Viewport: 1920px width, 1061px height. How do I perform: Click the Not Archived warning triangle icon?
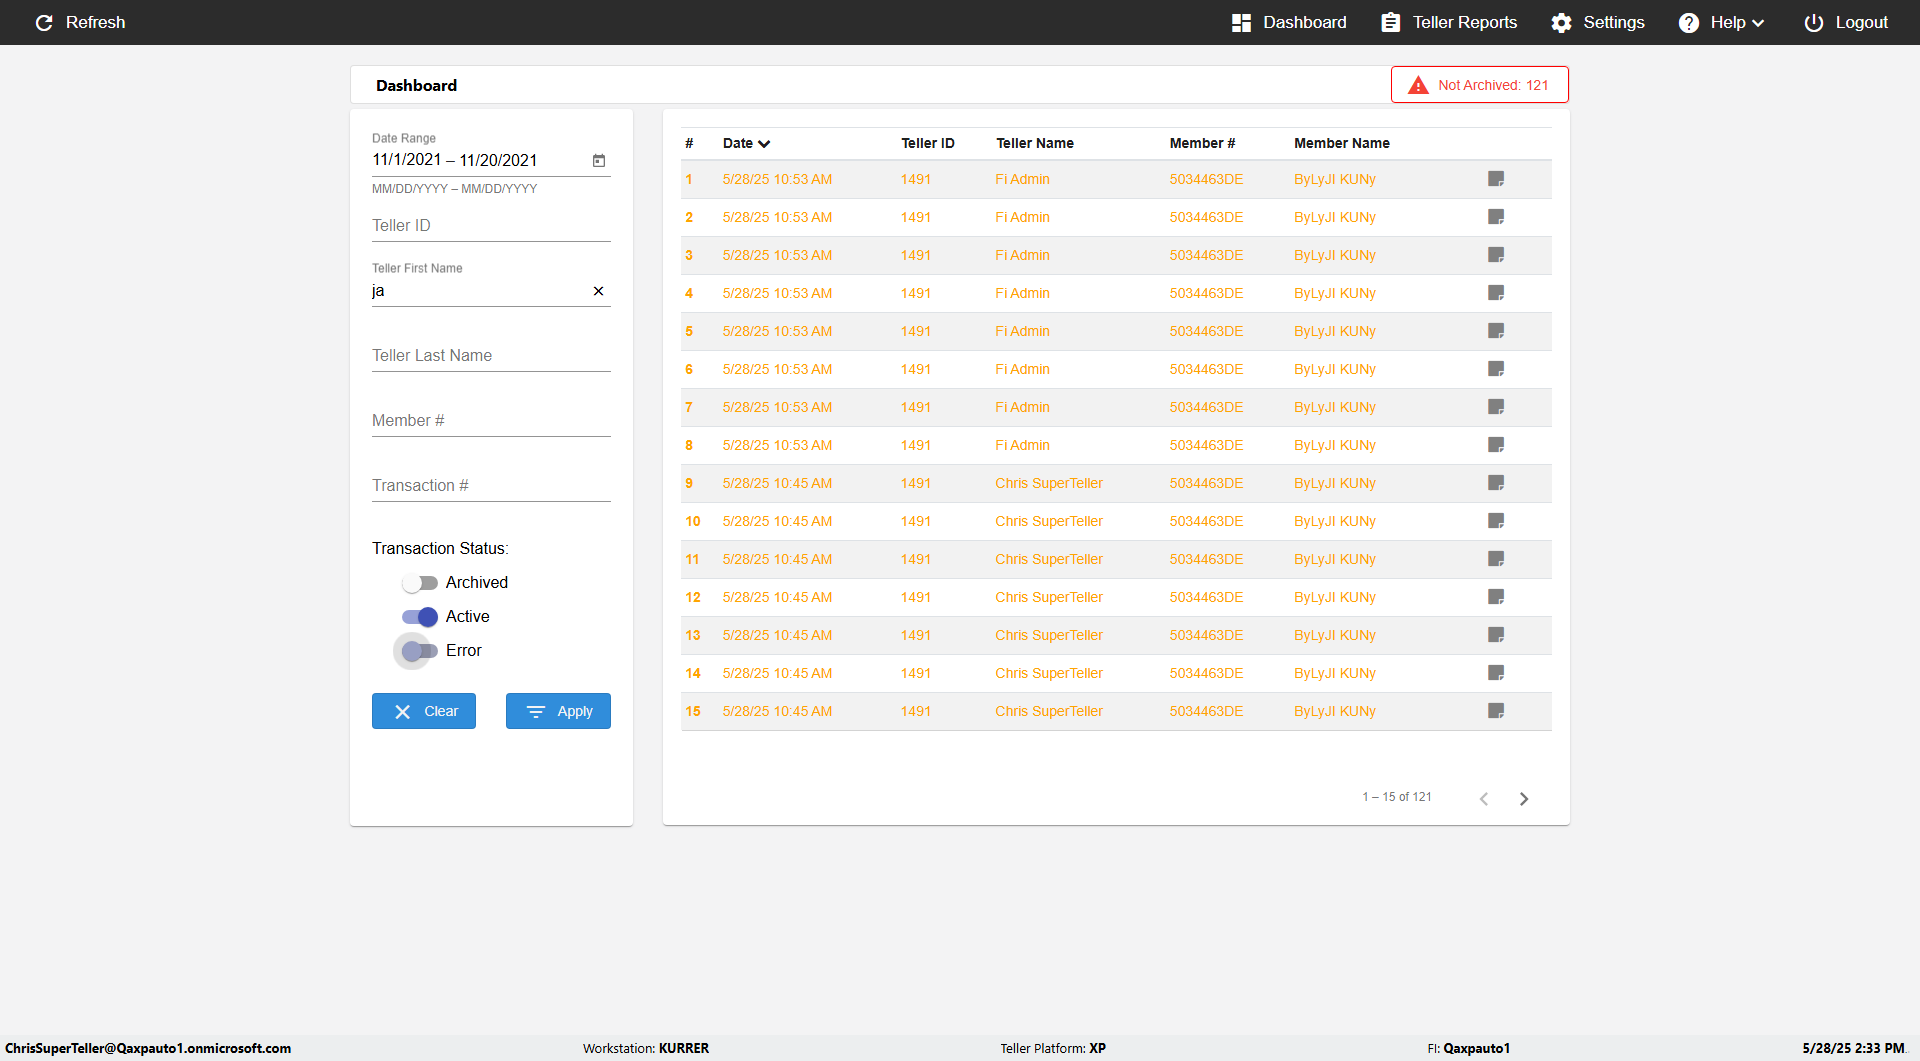[1418, 85]
